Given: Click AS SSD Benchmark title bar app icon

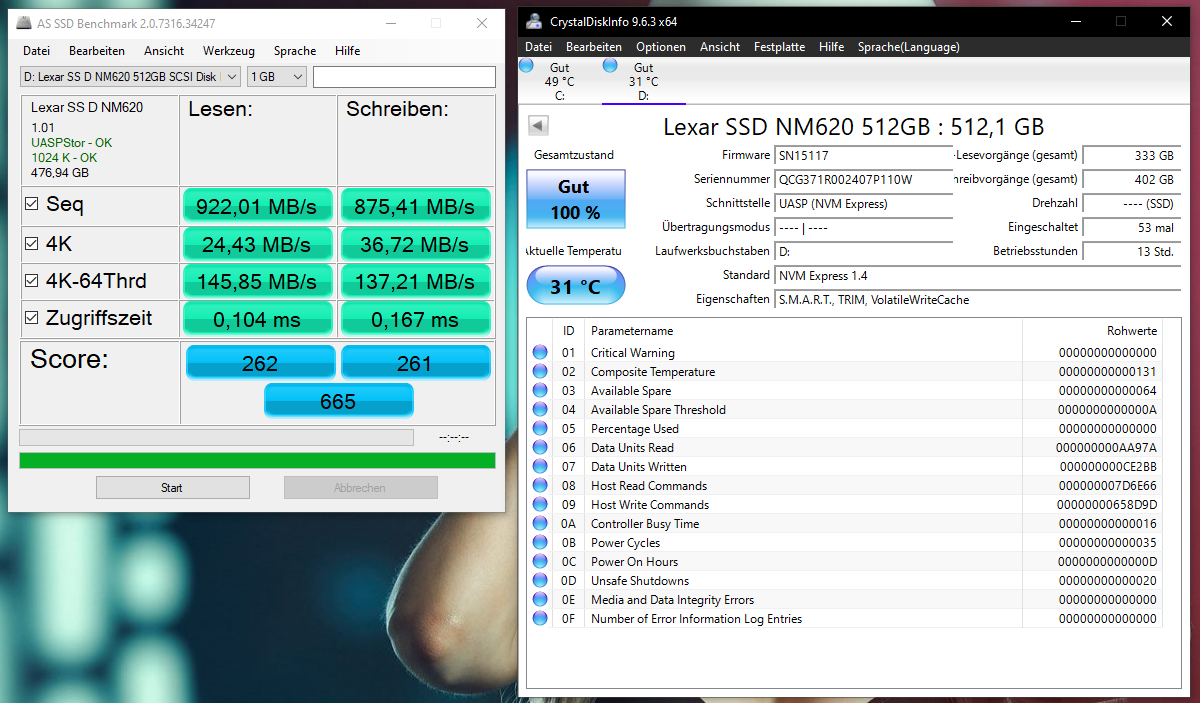Looking at the screenshot, I should click(x=25, y=23).
